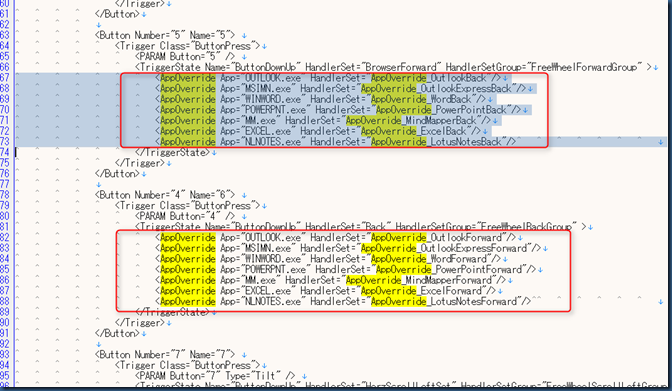
Task: Click line number 82 in the gutter
Action: tap(5, 238)
